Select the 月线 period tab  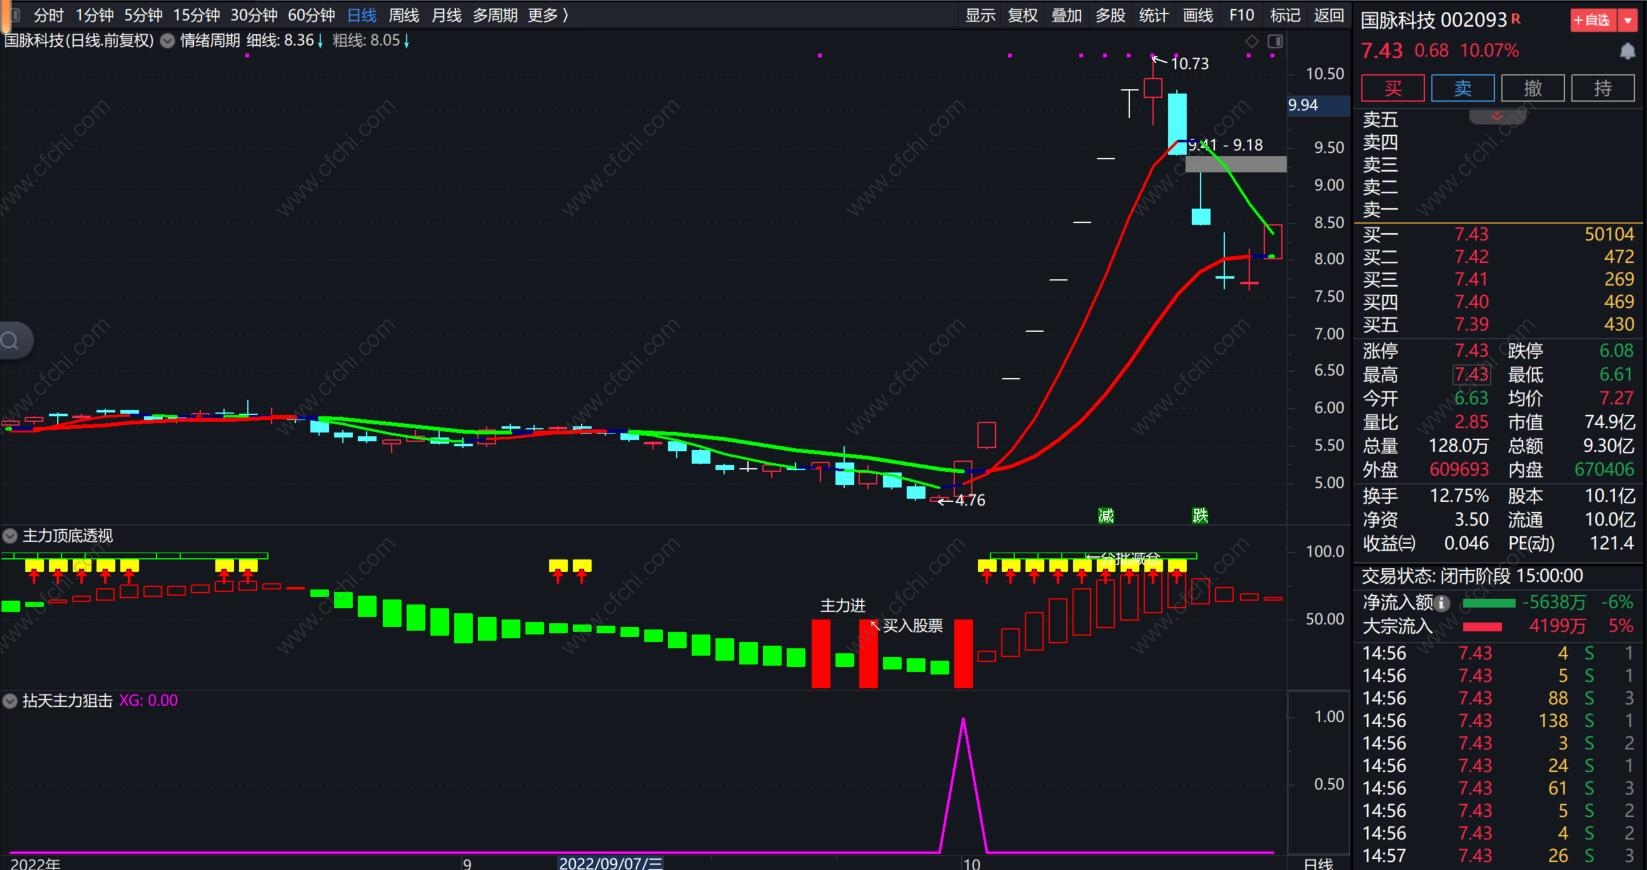pos(446,15)
